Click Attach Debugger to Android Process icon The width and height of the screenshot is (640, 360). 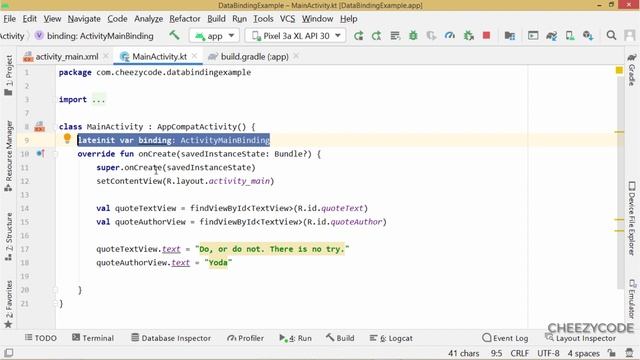[469, 36]
